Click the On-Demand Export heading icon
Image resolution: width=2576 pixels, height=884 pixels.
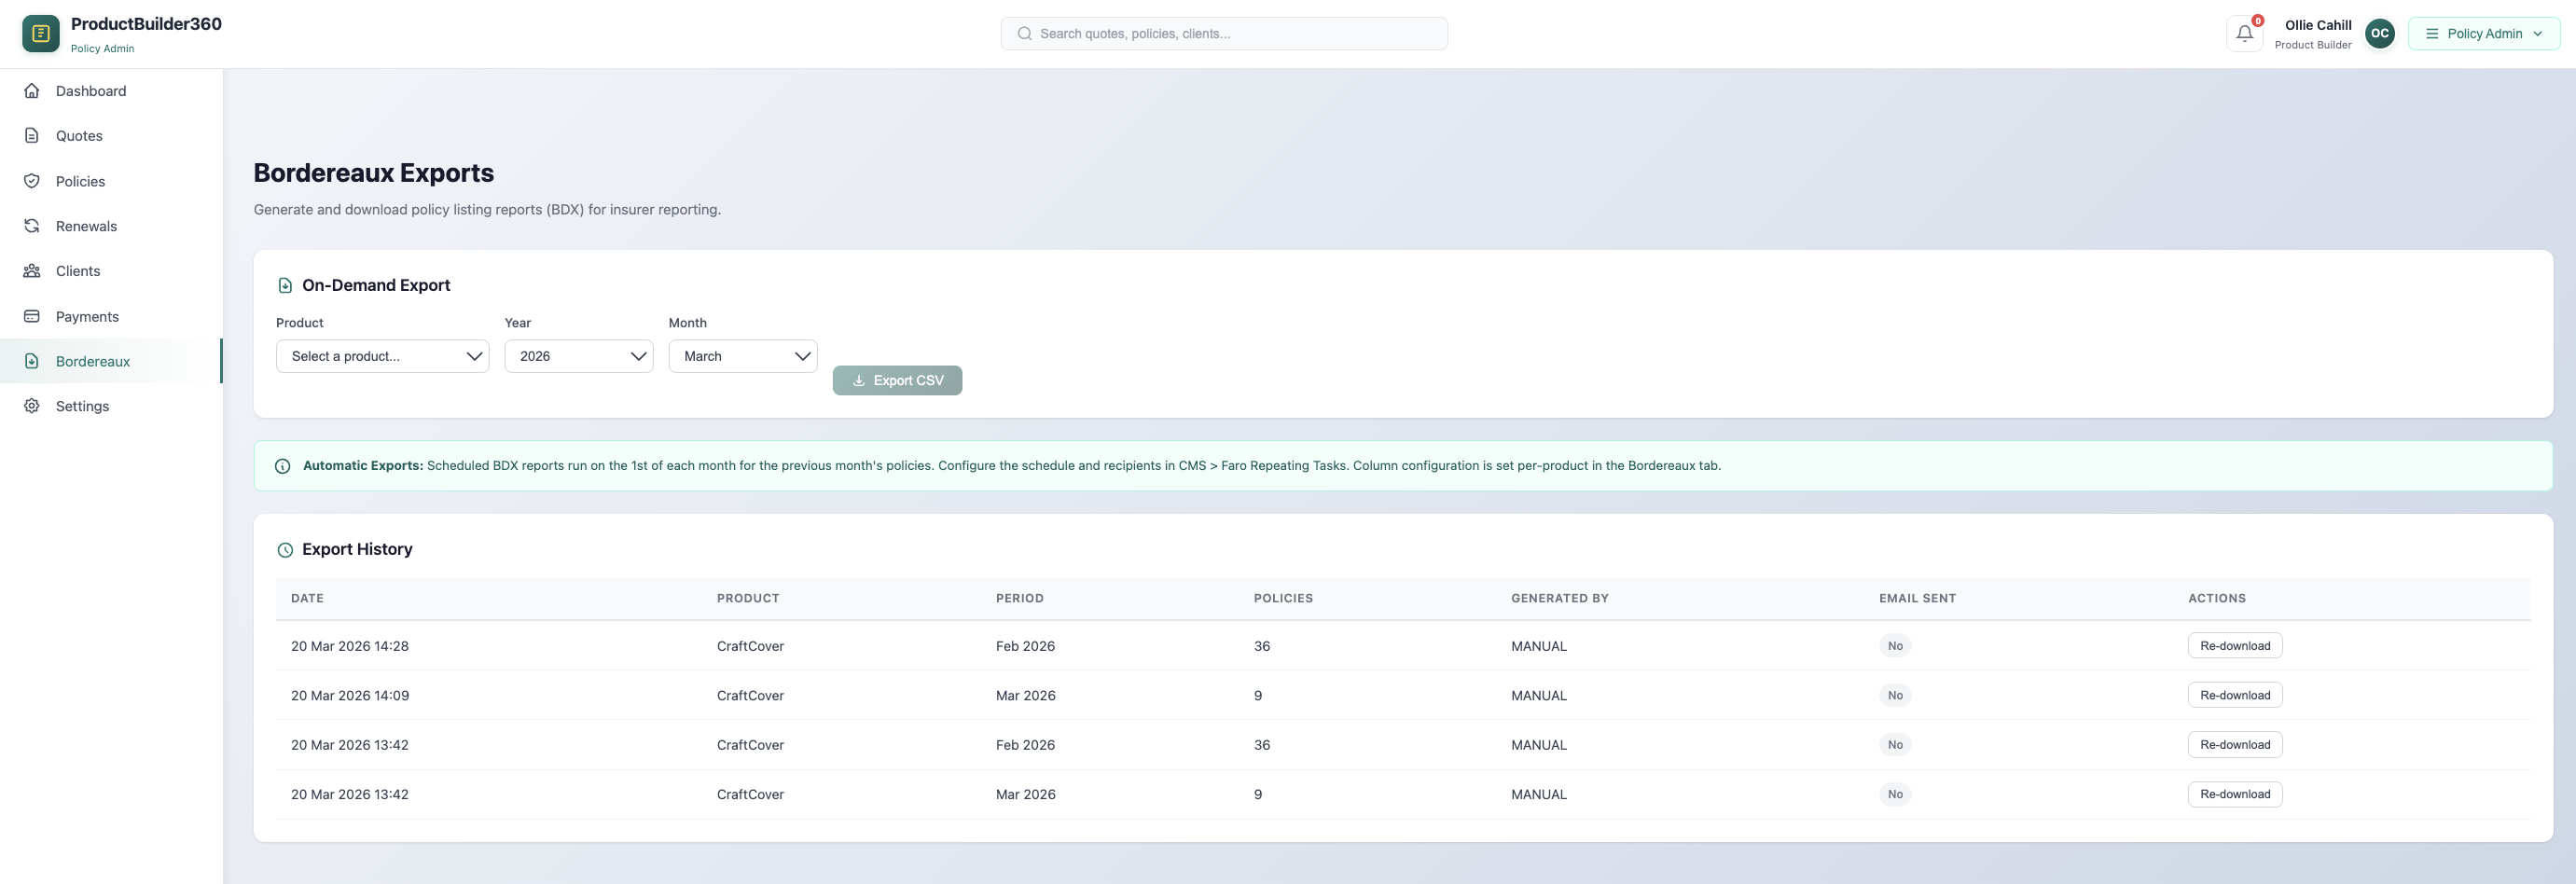285,286
